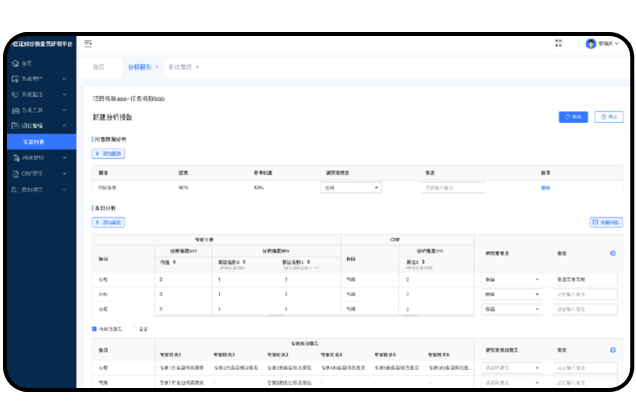Open the researcher opinion dropdown in questionnaire table
The width and height of the screenshot is (636, 420).
[x=351, y=188]
